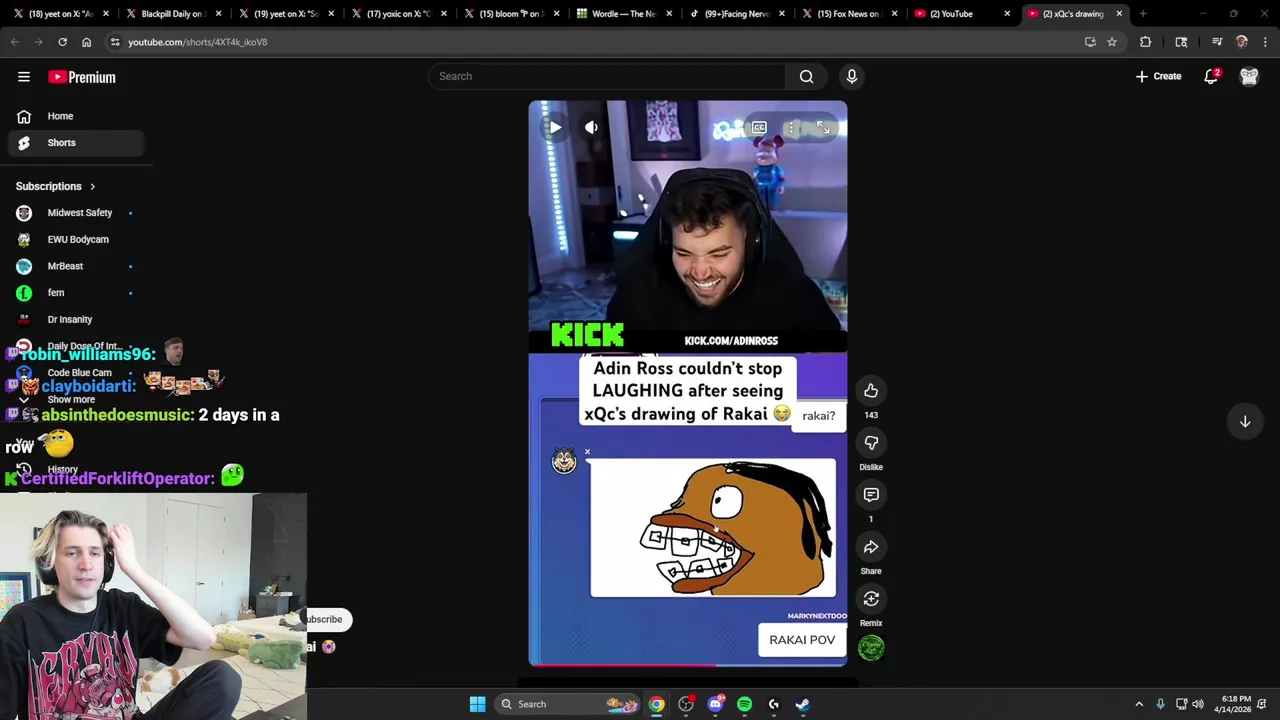Click the address bar URL
This screenshot has height=720, width=1280.
click(197, 42)
